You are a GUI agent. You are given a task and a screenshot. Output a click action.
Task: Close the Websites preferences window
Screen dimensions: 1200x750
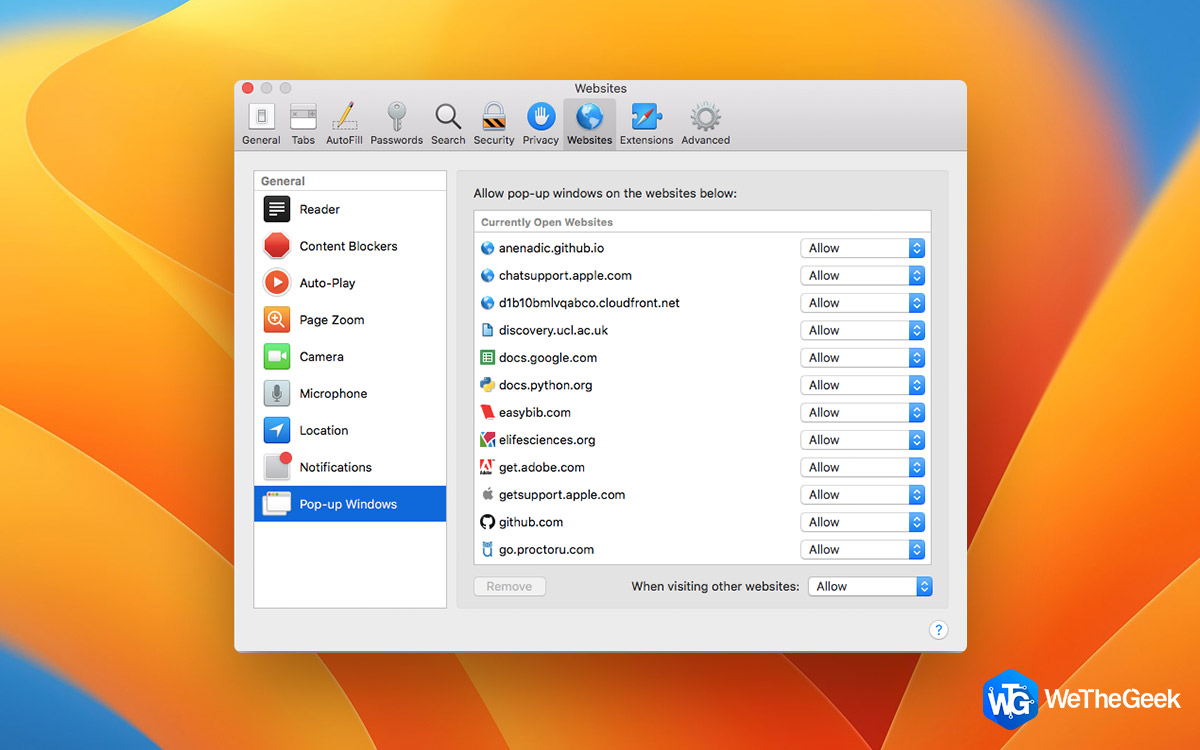248,88
